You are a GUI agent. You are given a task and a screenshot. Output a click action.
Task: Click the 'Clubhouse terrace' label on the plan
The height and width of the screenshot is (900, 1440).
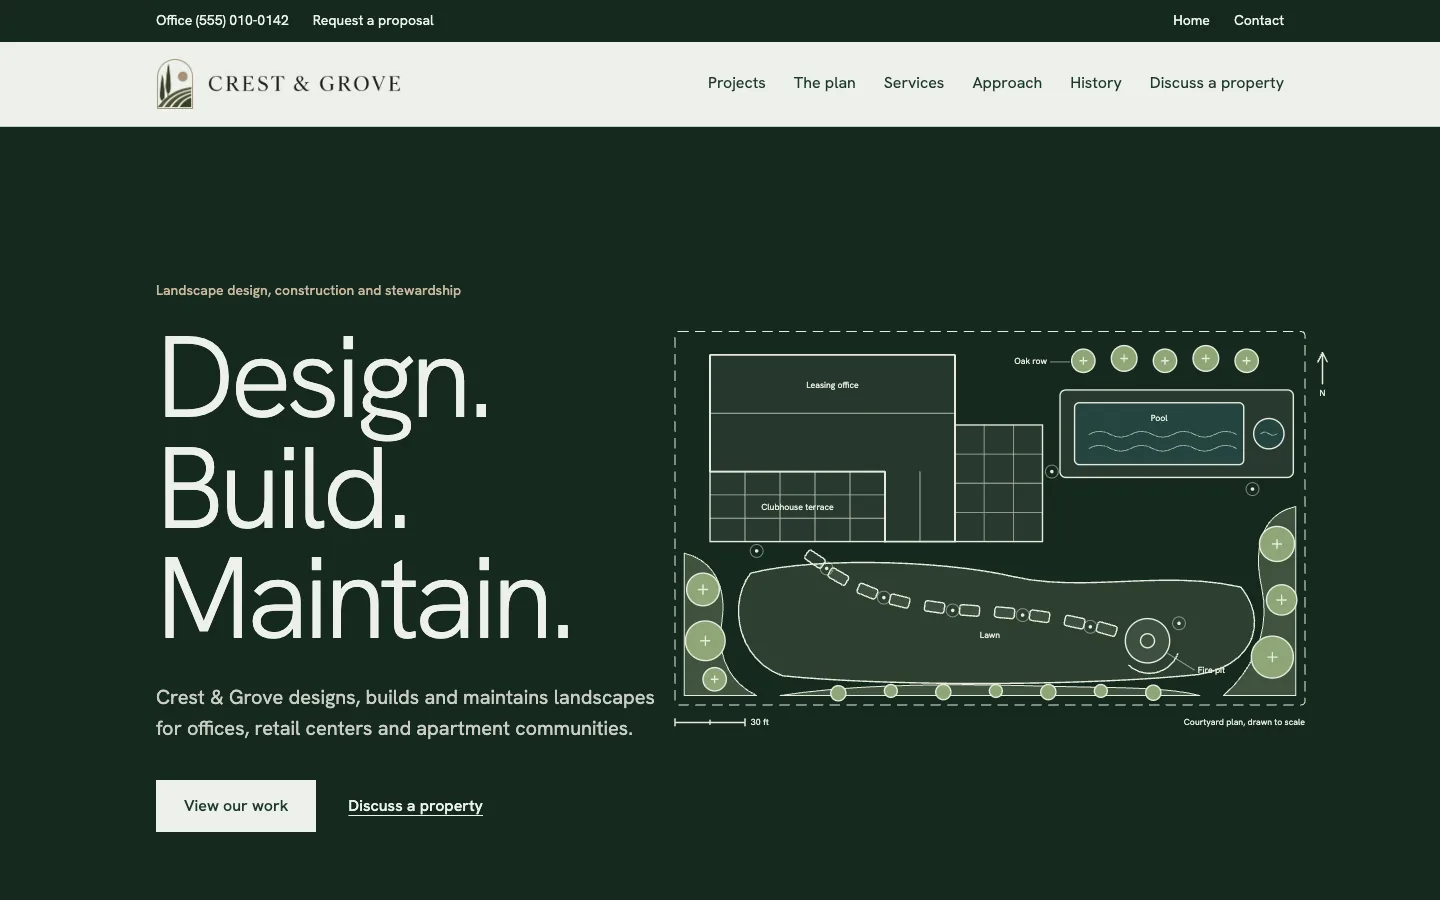[797, 507]
